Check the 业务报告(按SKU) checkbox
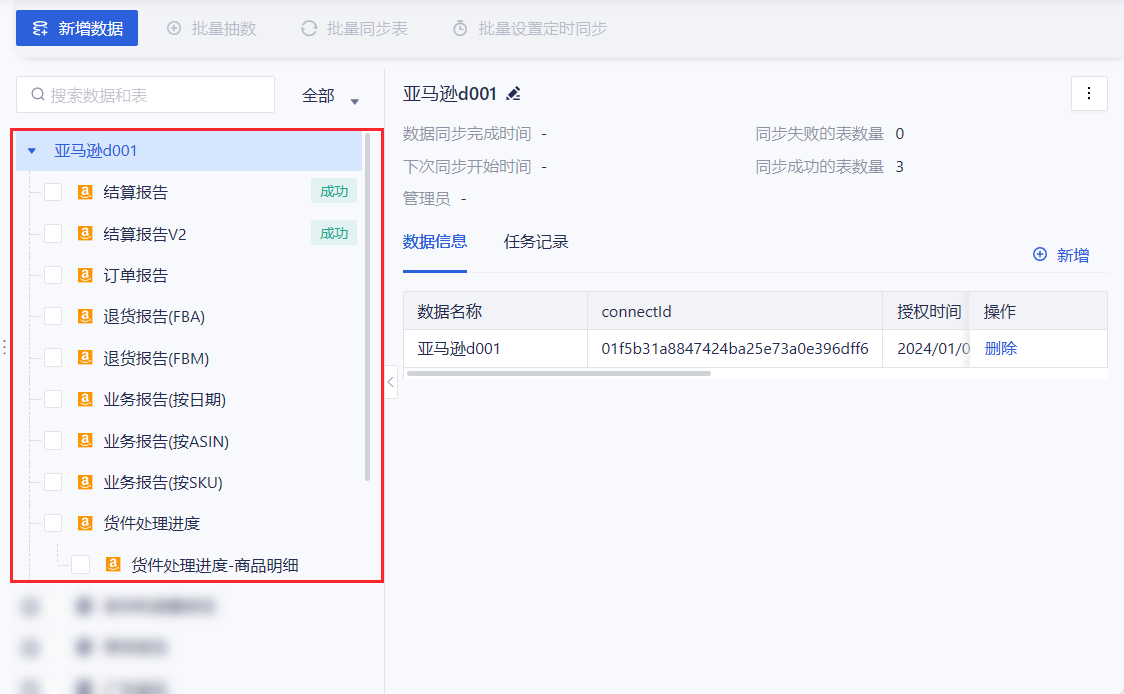This screenshot has width=1124, height=694. (53, 482)
